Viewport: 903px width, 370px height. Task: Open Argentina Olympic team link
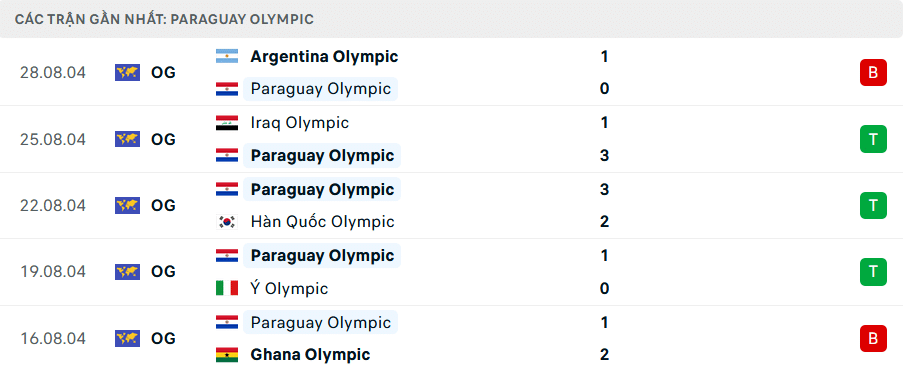[x=324, y=56]
